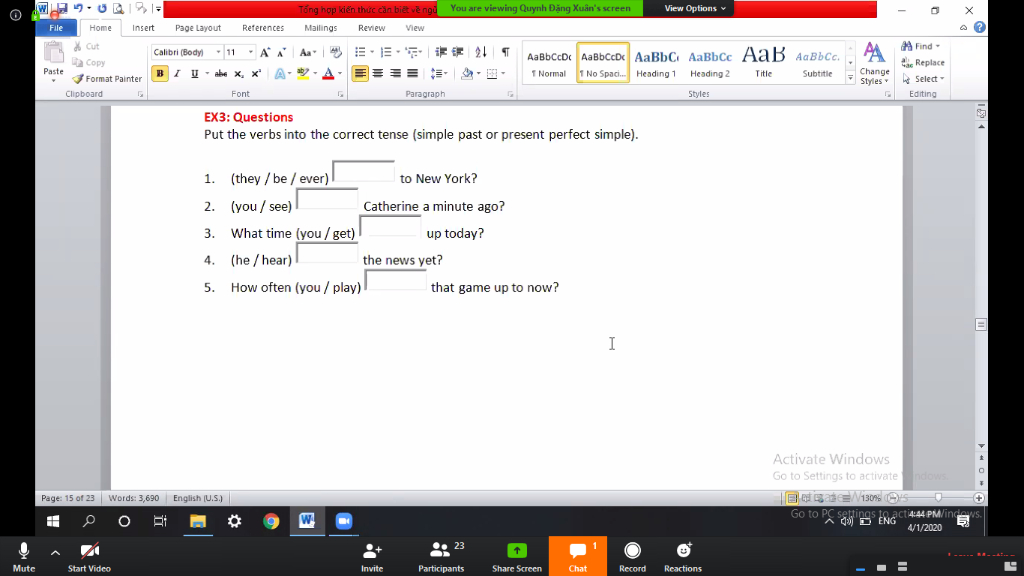Open the Select dropdown

tap(923, 78)
